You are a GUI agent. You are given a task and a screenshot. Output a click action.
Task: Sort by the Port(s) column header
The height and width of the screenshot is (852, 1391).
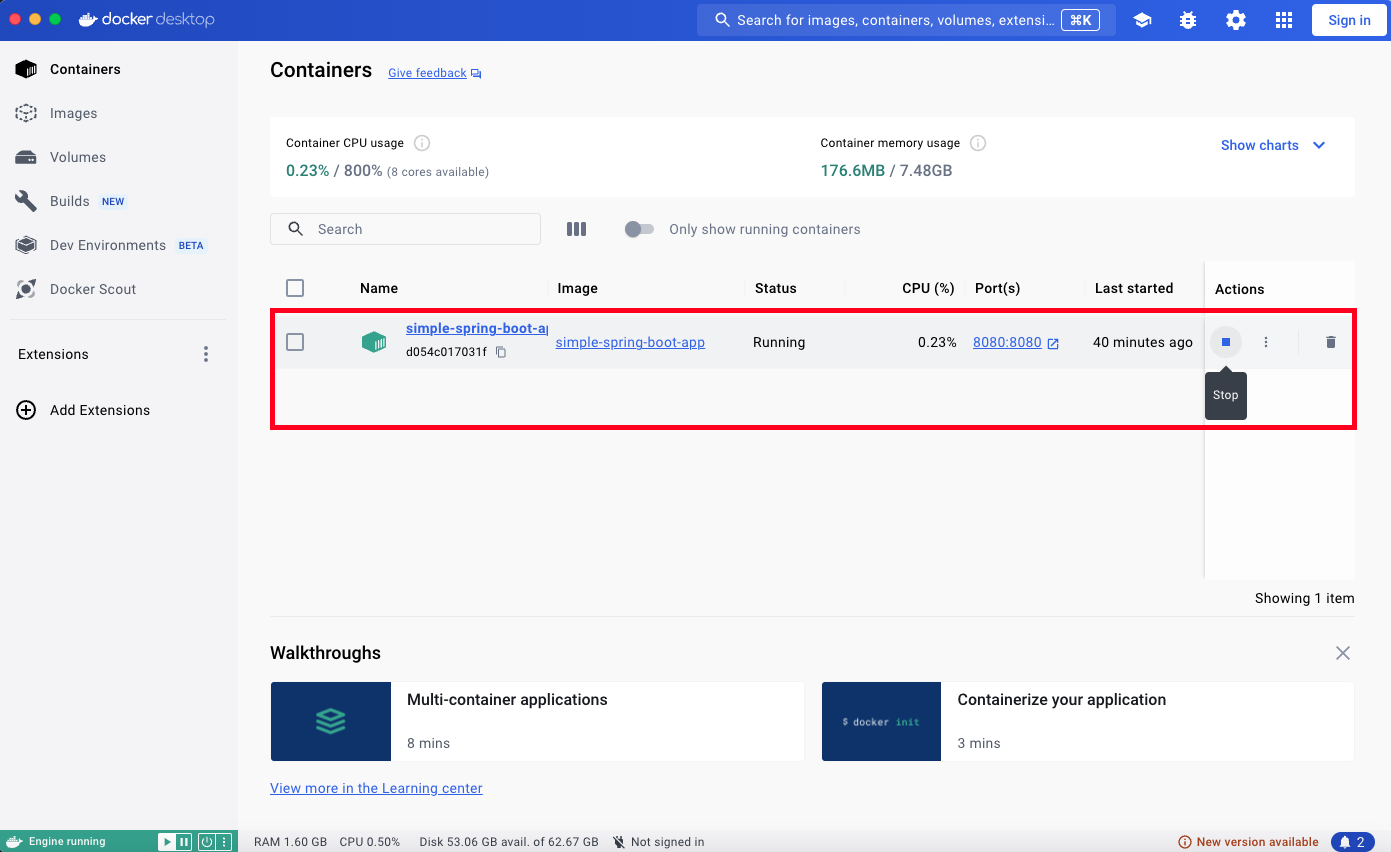tap(997, 288)
